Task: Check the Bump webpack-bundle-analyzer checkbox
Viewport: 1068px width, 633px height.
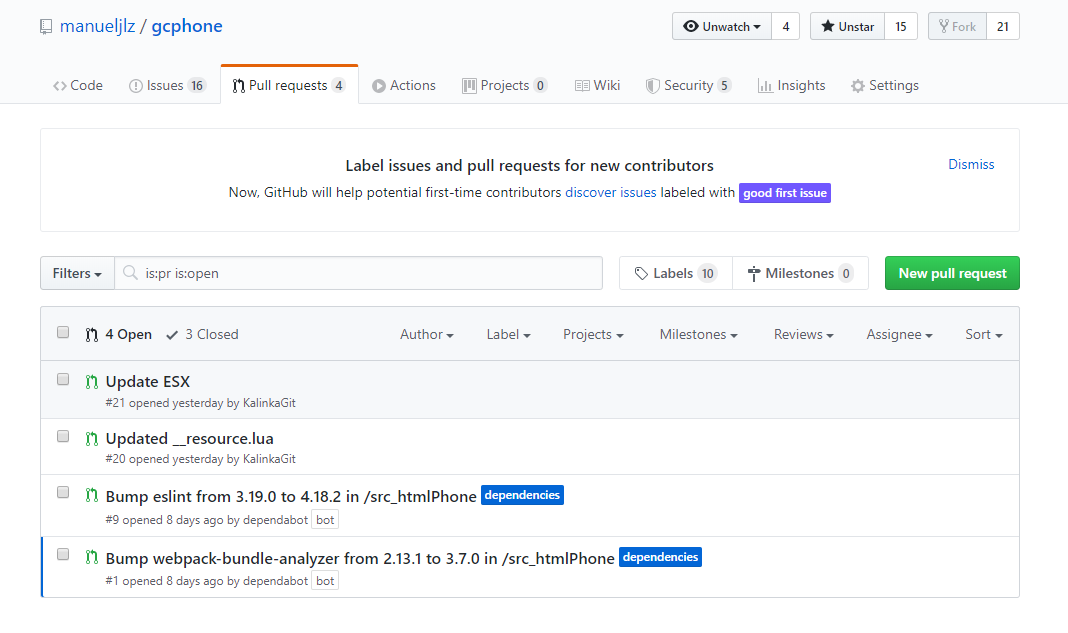Action: pos(63,554)
